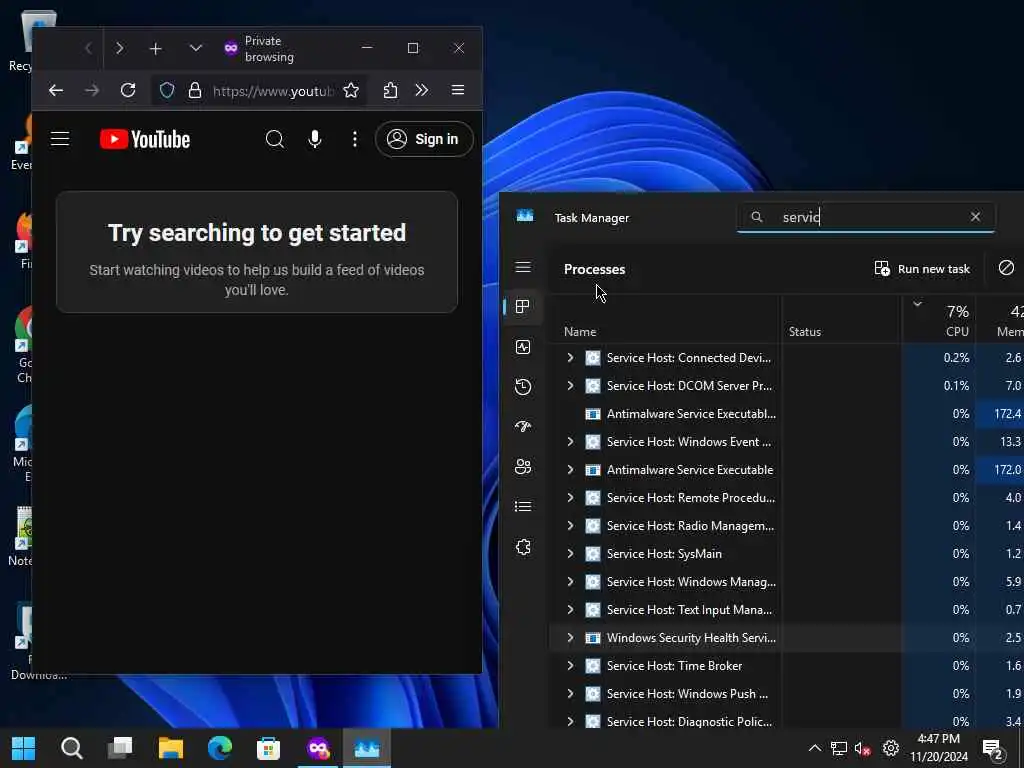The image size is (1024, 768).
Task: Select Service Host: Time Broker process name
Action: pos(674,666)
